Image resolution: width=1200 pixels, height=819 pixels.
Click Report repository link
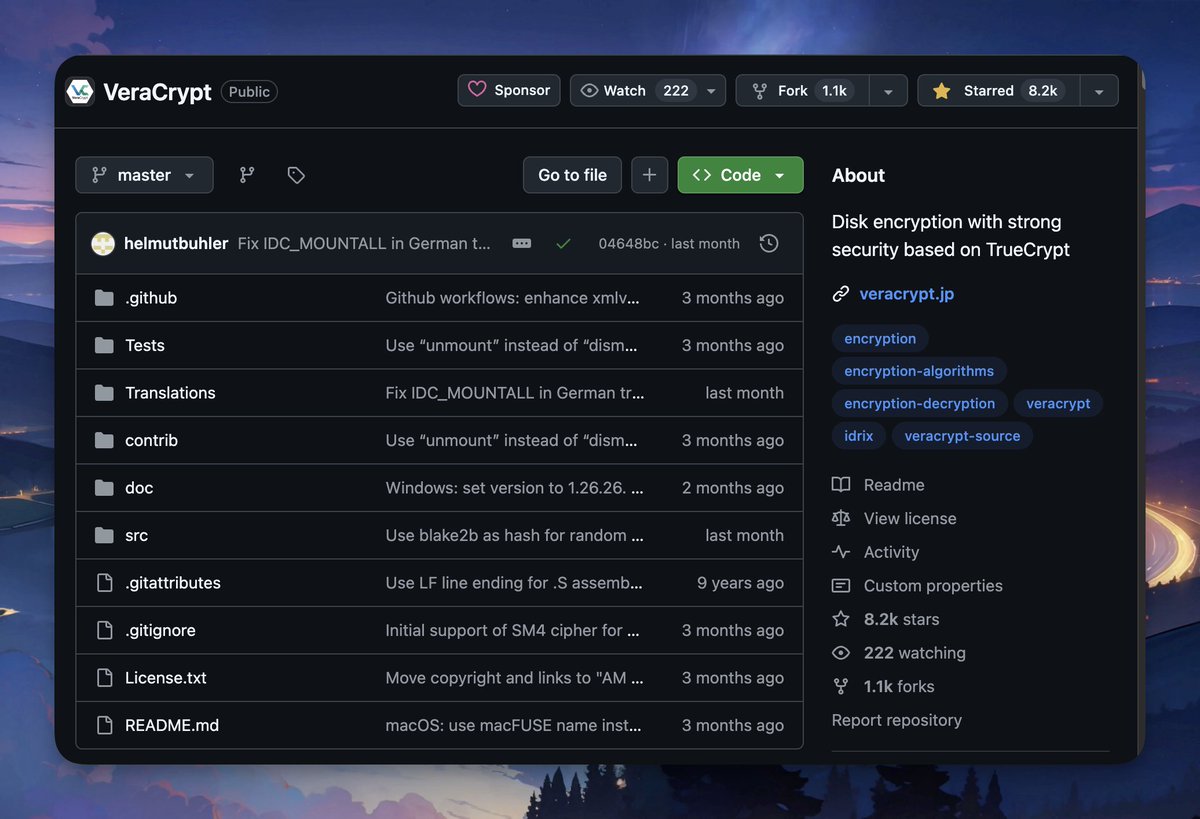(x=897, y=720)
